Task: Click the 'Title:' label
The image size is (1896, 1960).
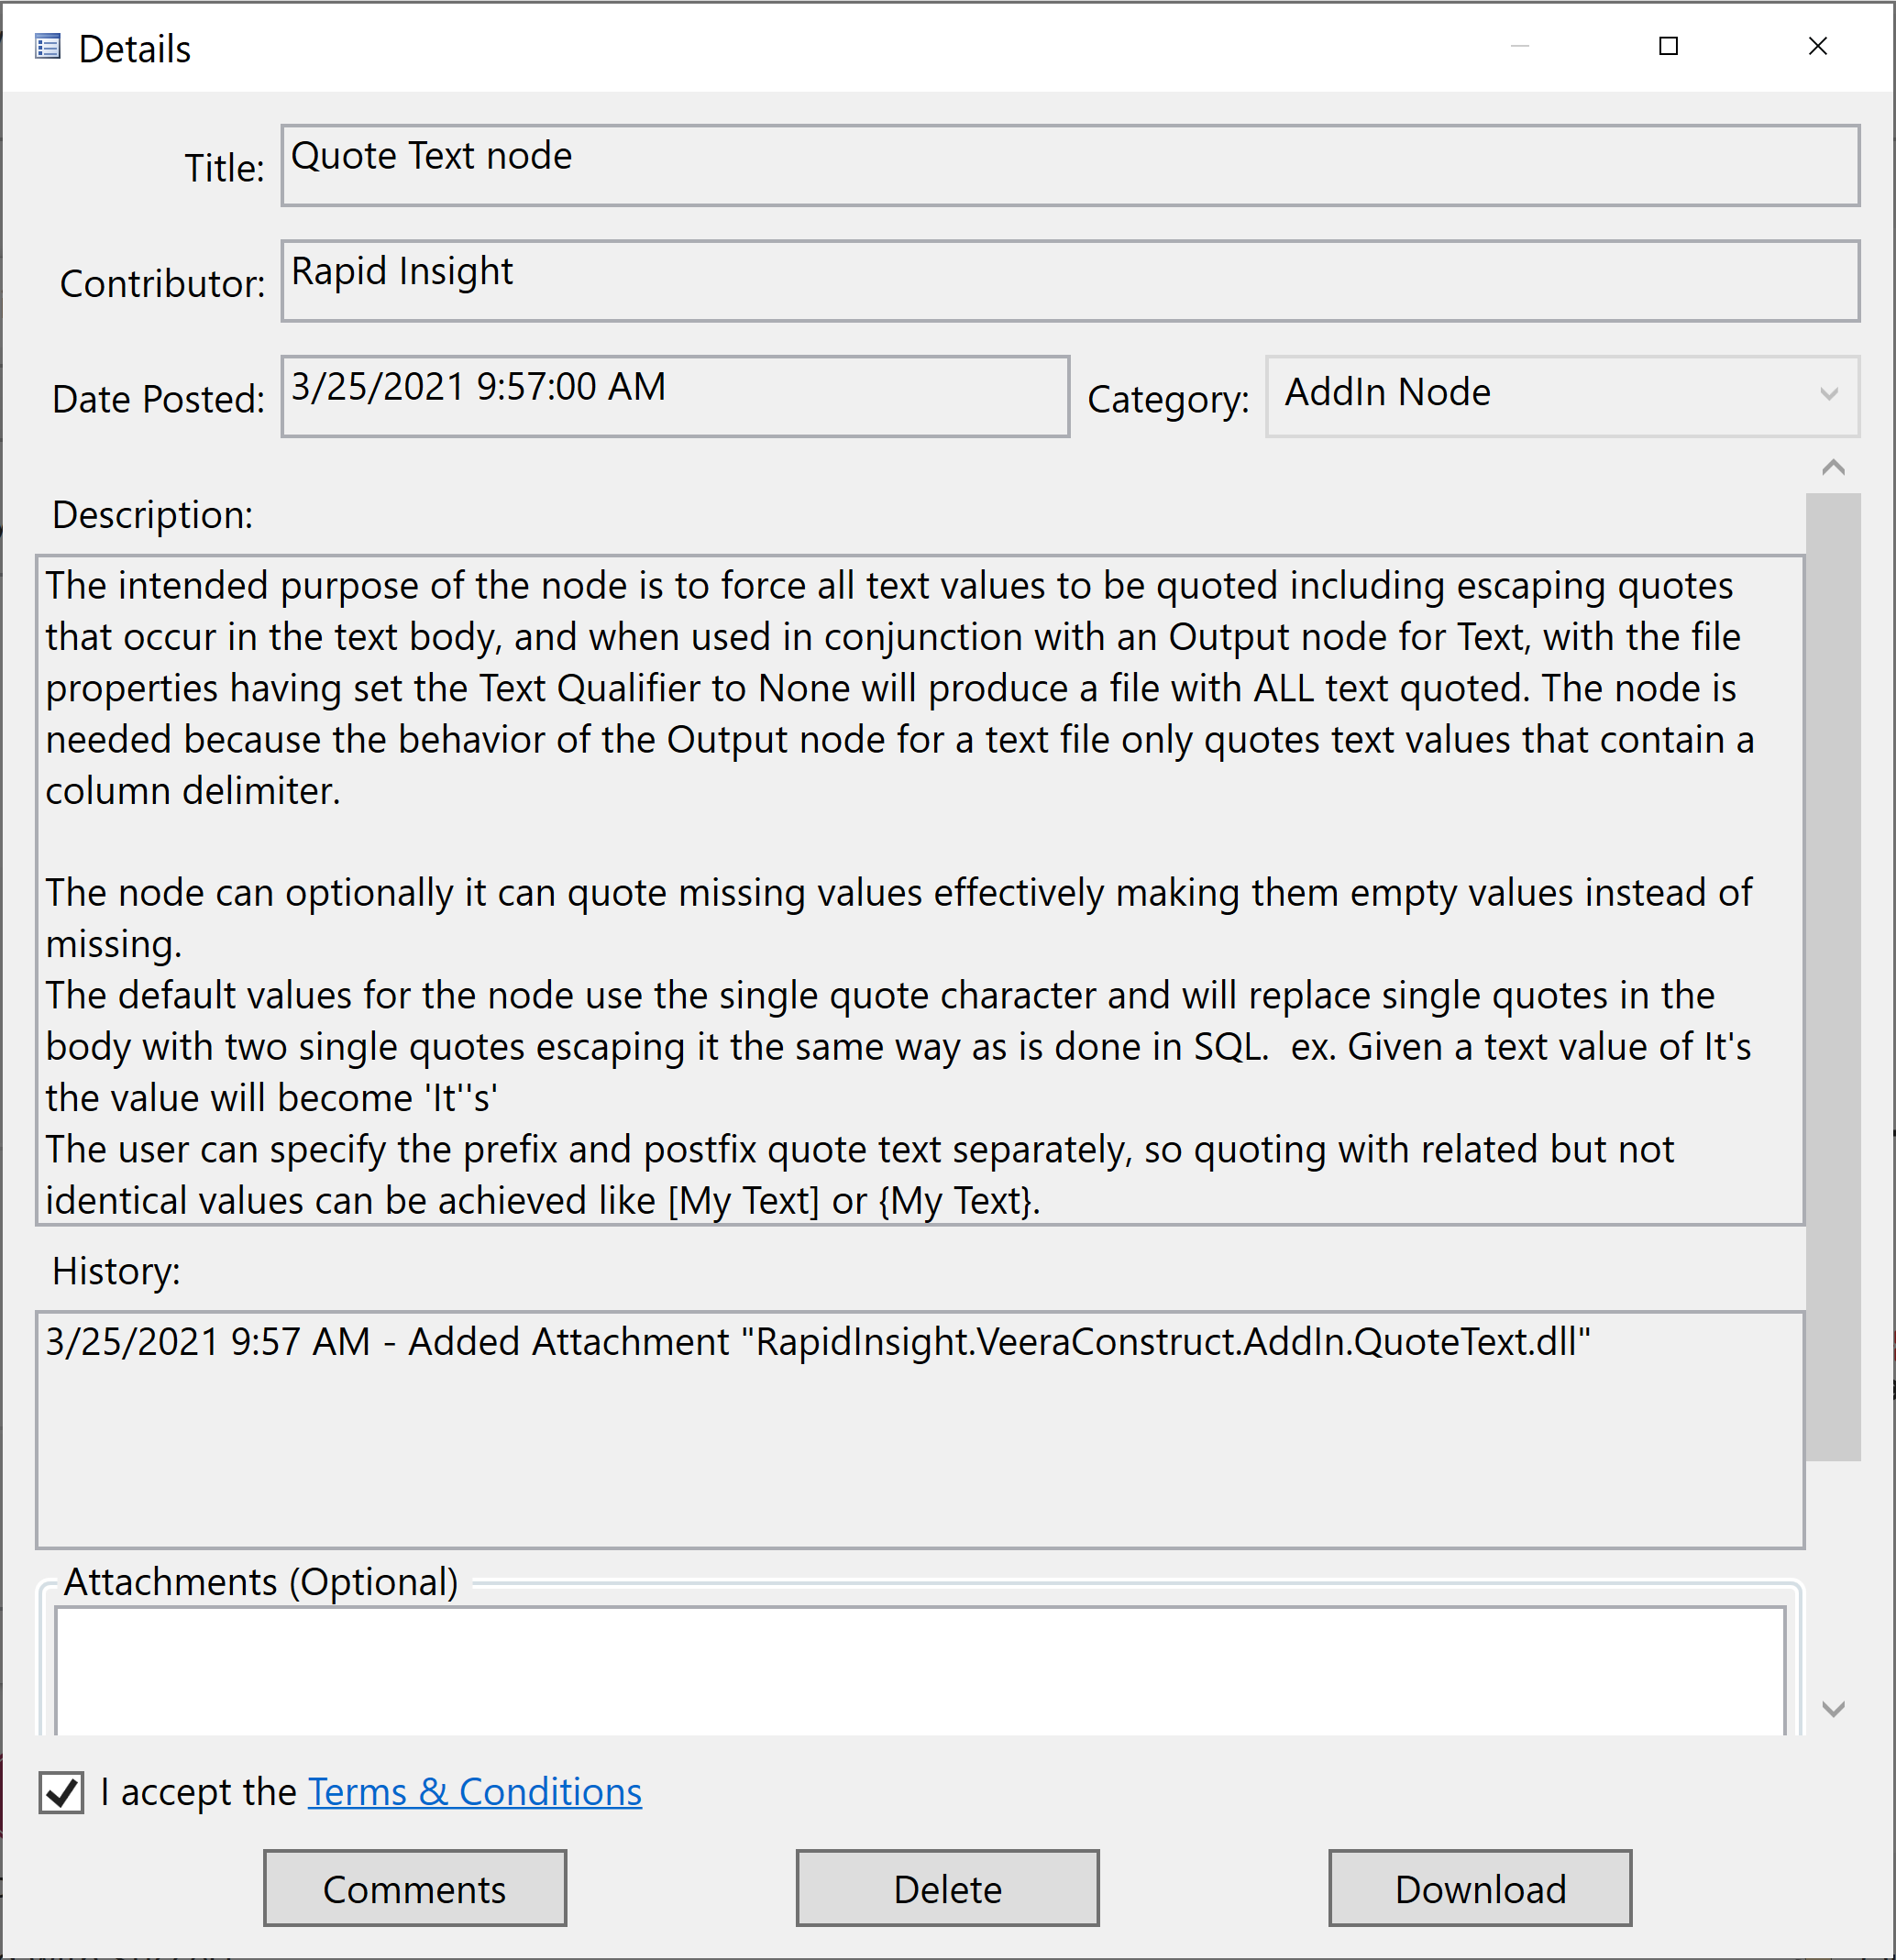Action: [224, 168]
